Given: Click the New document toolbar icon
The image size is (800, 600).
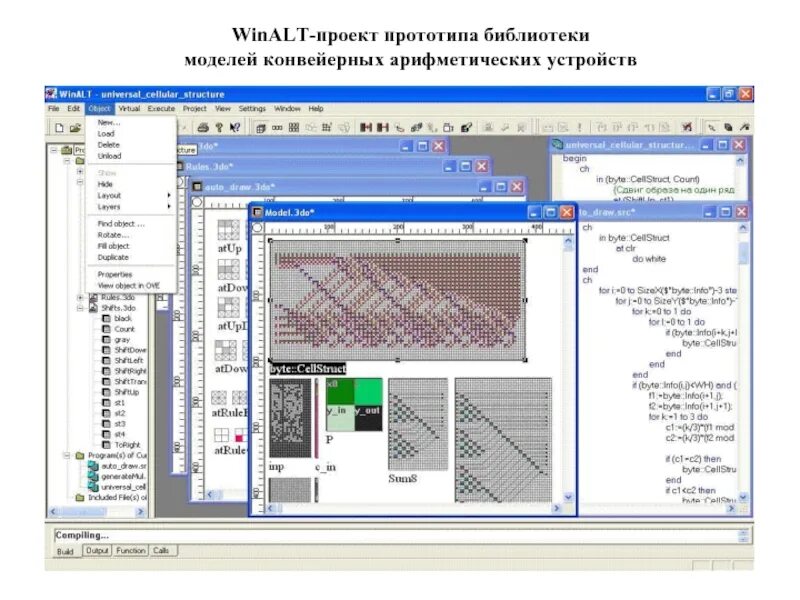Looking at the screenshot, I should (x=59, y=128).
